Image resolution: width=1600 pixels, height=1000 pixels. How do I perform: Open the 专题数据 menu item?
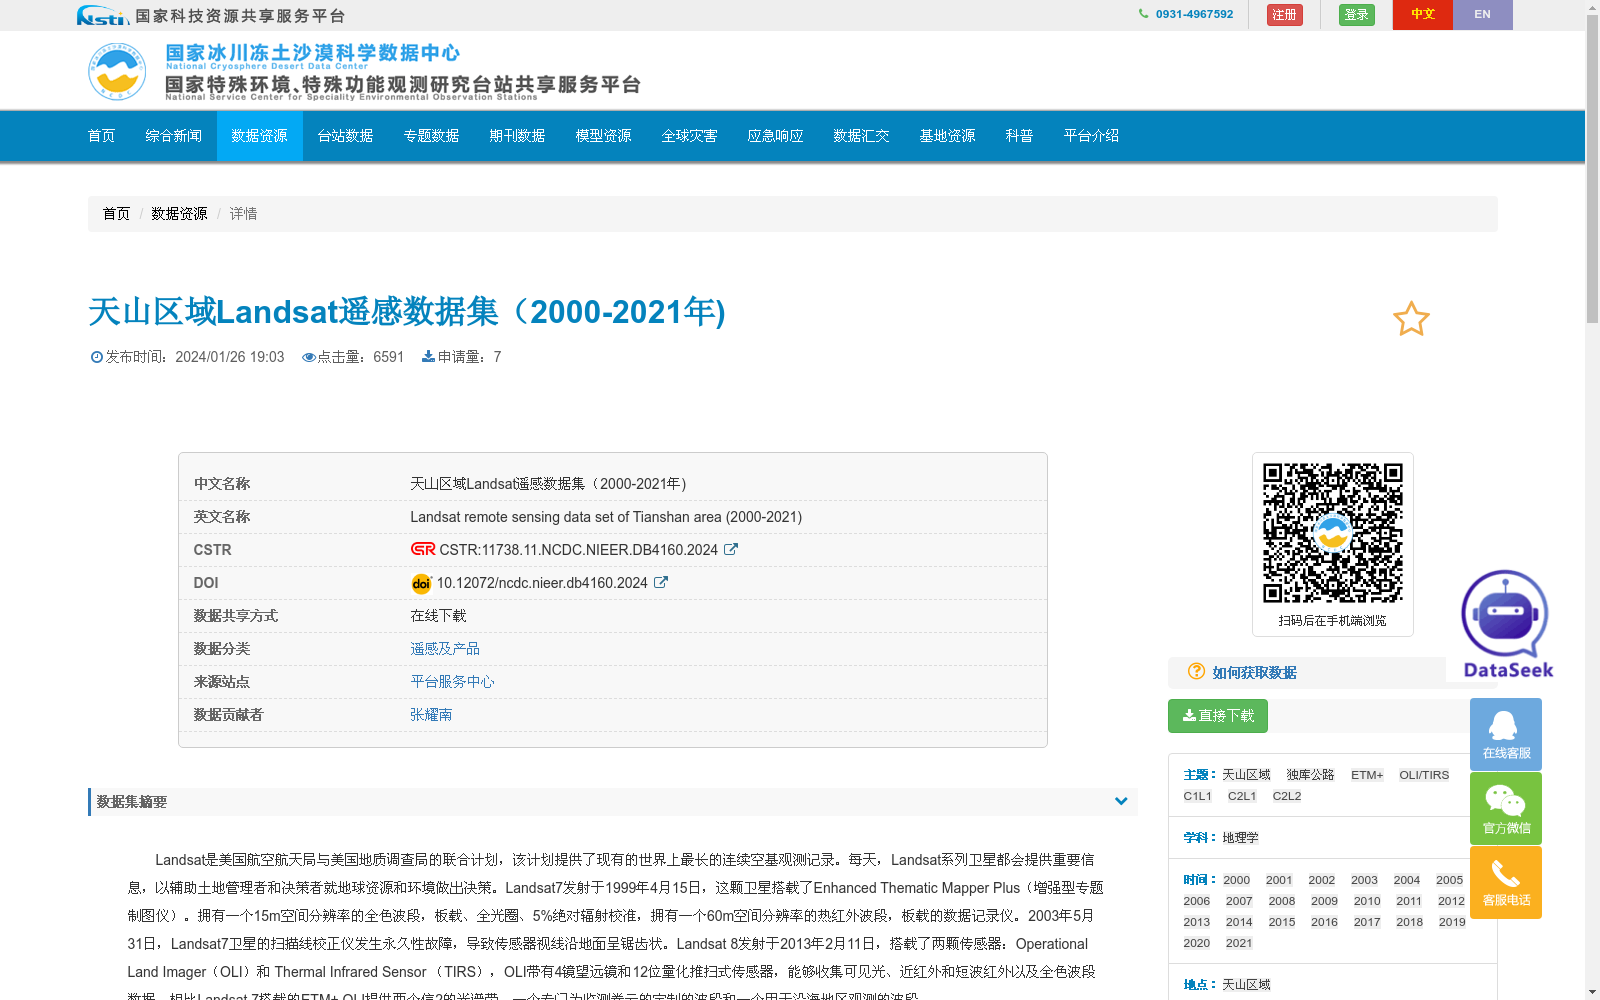point(432,136)
